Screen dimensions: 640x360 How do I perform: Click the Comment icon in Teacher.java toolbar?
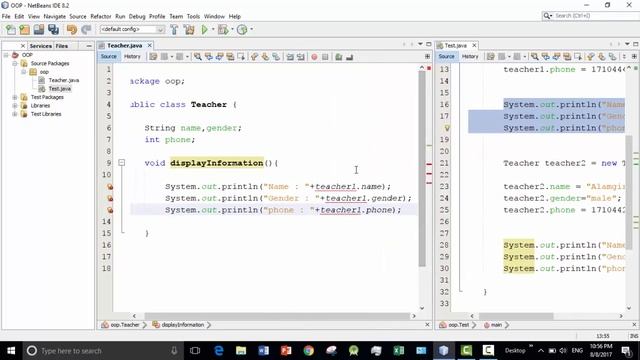coord(338,57)
